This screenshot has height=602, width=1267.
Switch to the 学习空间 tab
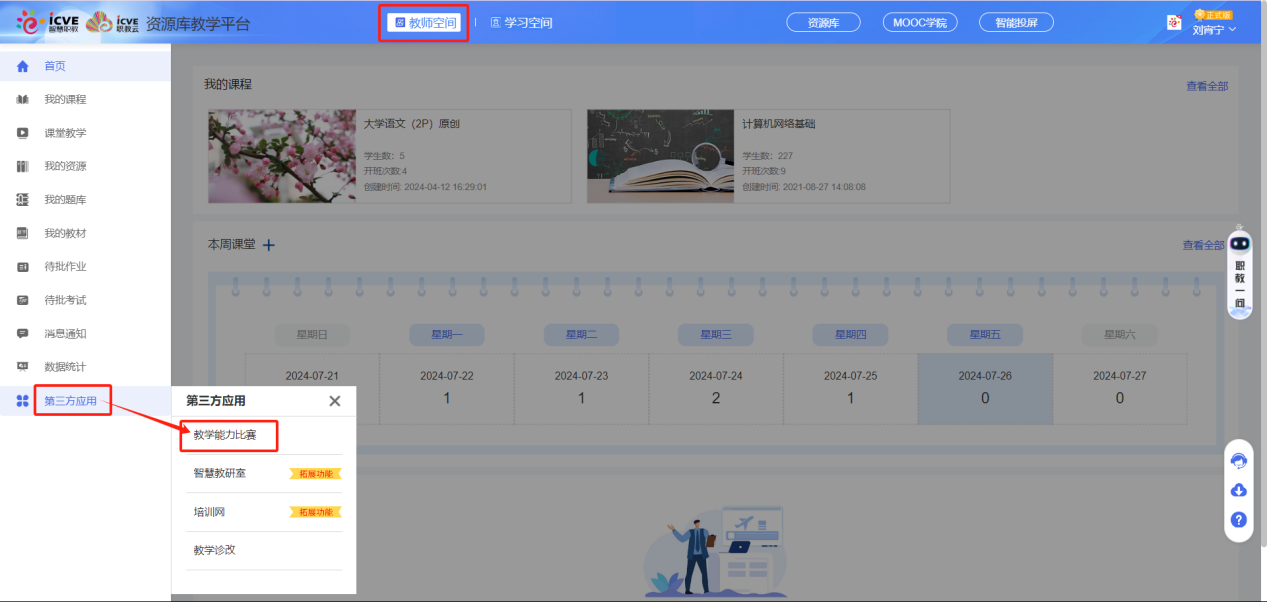click(521, 23)
